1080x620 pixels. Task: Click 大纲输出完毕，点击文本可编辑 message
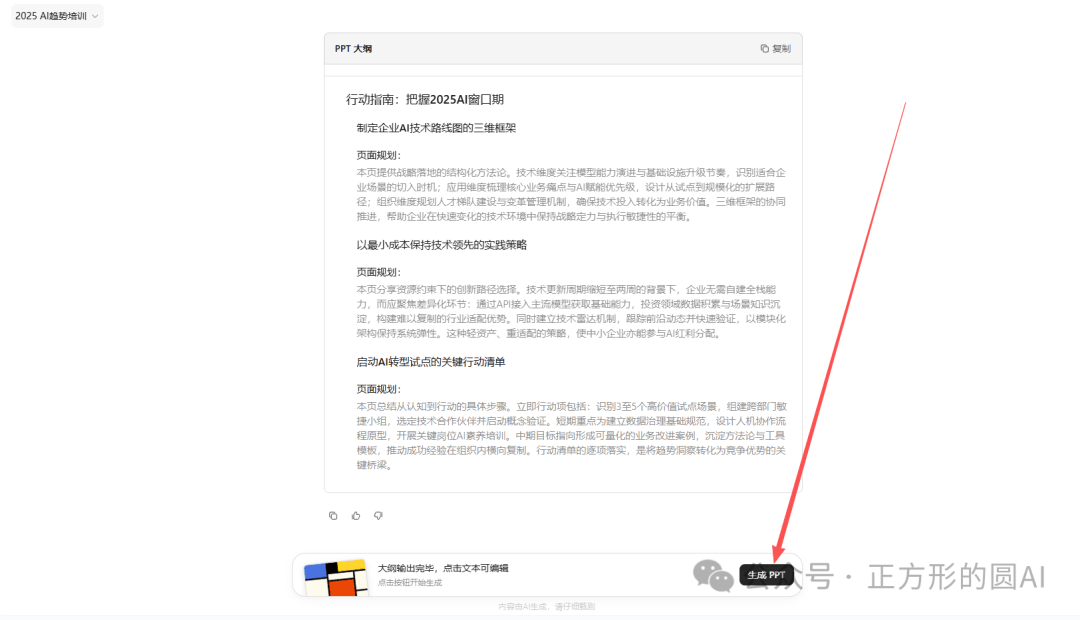[443, 568]
